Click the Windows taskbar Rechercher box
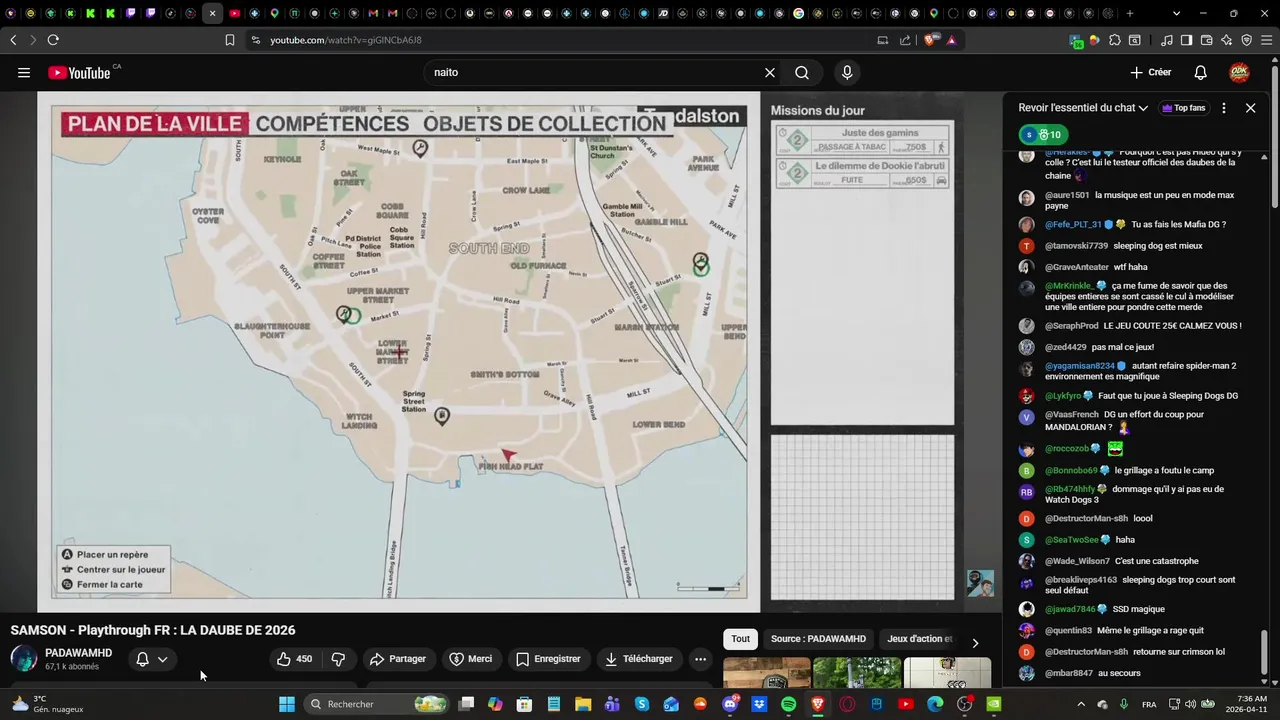This screenshot has height=720, width=1280. (x=377, y=704)
